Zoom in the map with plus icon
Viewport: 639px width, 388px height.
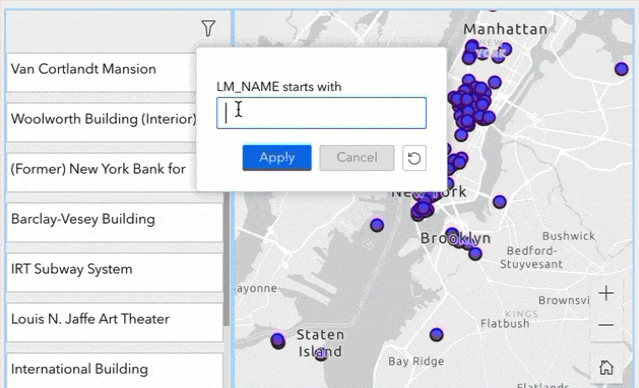606,293
